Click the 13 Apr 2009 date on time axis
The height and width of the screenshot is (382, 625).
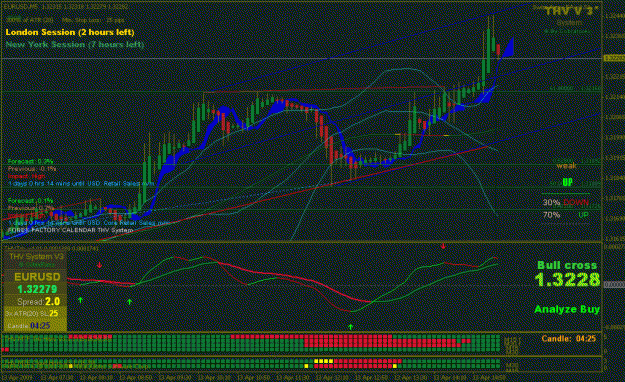coord(17,377)
